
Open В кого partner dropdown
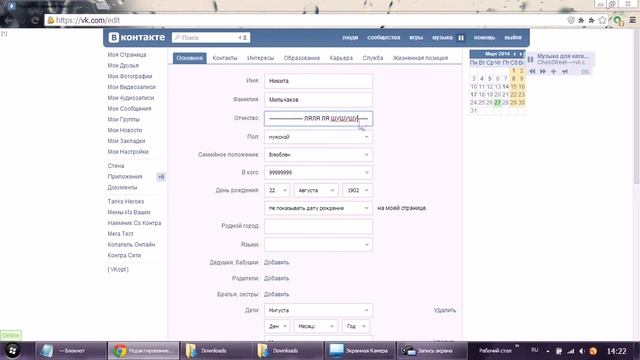coord(318,173)
